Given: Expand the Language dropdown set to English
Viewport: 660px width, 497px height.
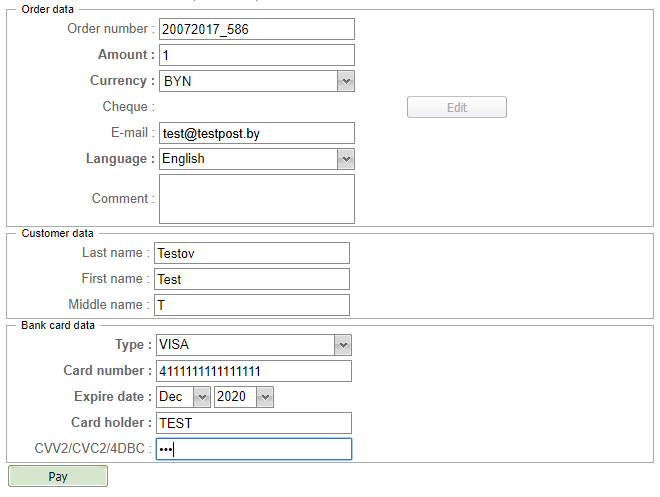Looking at the screenshot, I should click(x=256, y=159).
